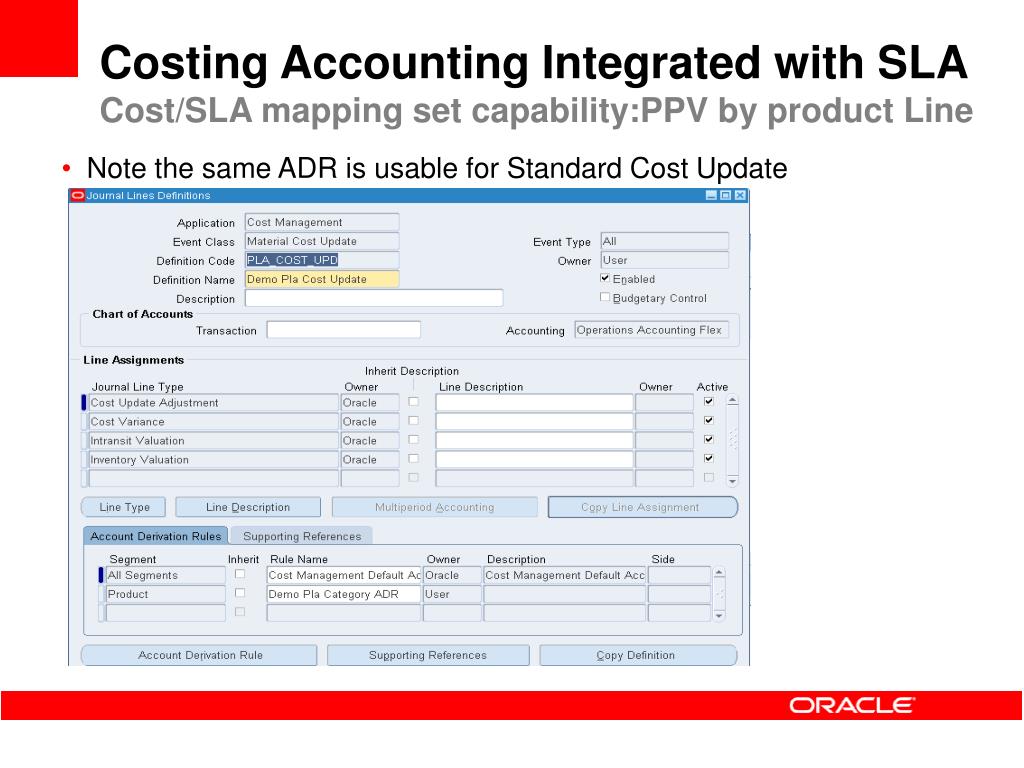Uncheck Active for Cost Update Adjustment

click(x=709, y=402)
